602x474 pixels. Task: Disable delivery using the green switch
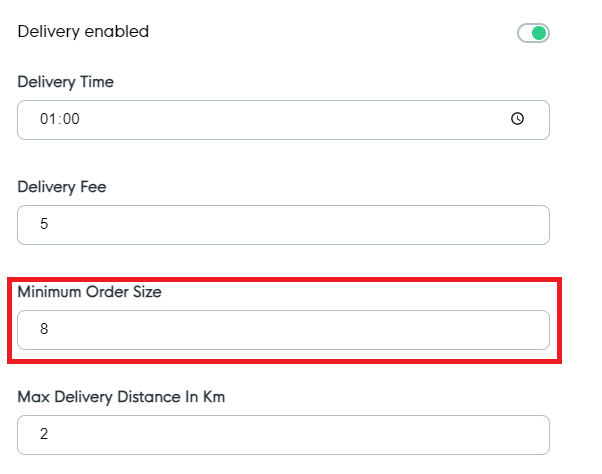(x=533, y=33)
